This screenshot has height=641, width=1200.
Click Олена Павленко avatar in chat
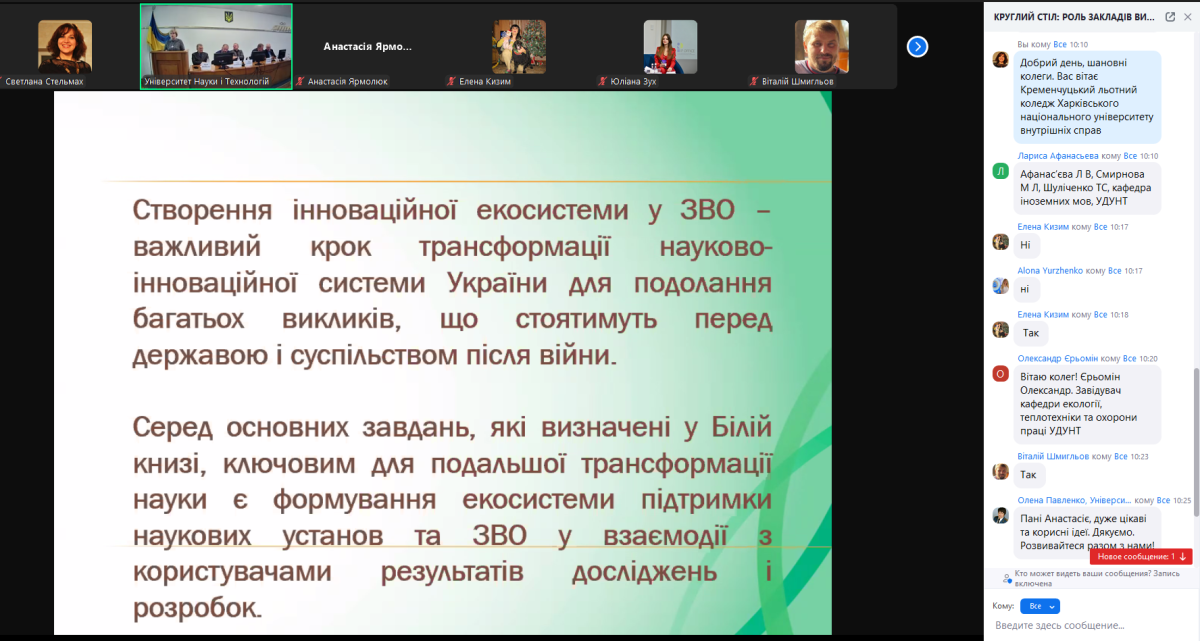pyautogui.click(x=1000, y=515)
